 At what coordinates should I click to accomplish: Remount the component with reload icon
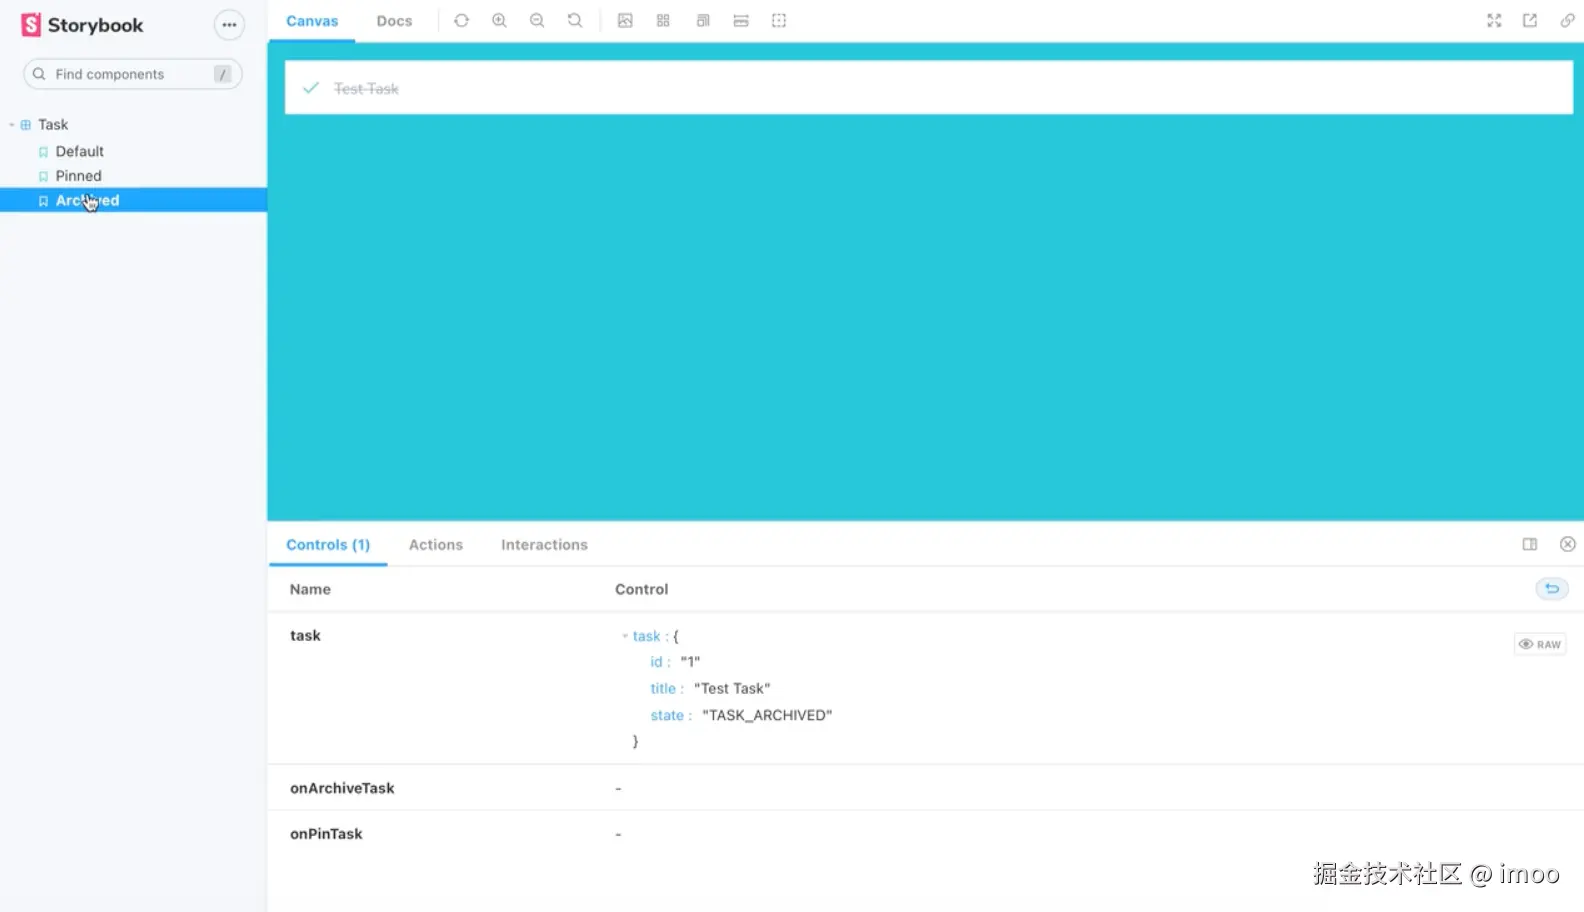coord(461,21)
